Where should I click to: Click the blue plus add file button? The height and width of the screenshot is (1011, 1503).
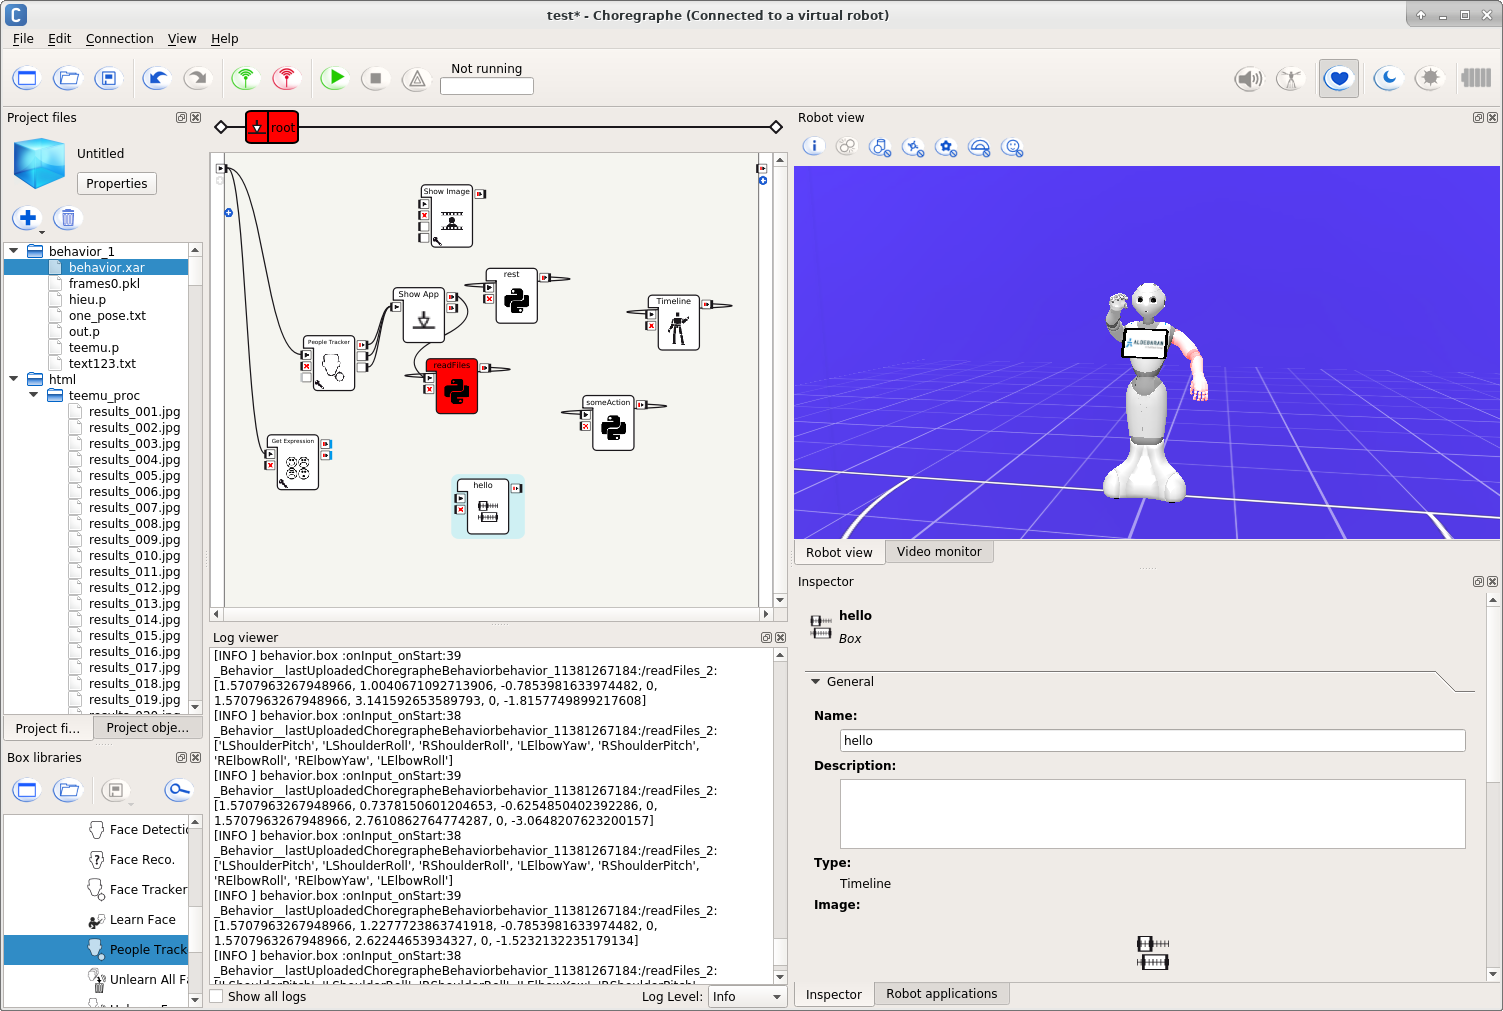[x=28, y=218]
